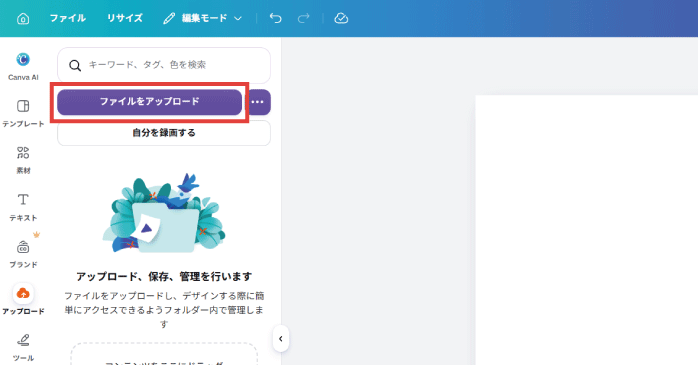Click the magnifier search icon

coord(75,65)
